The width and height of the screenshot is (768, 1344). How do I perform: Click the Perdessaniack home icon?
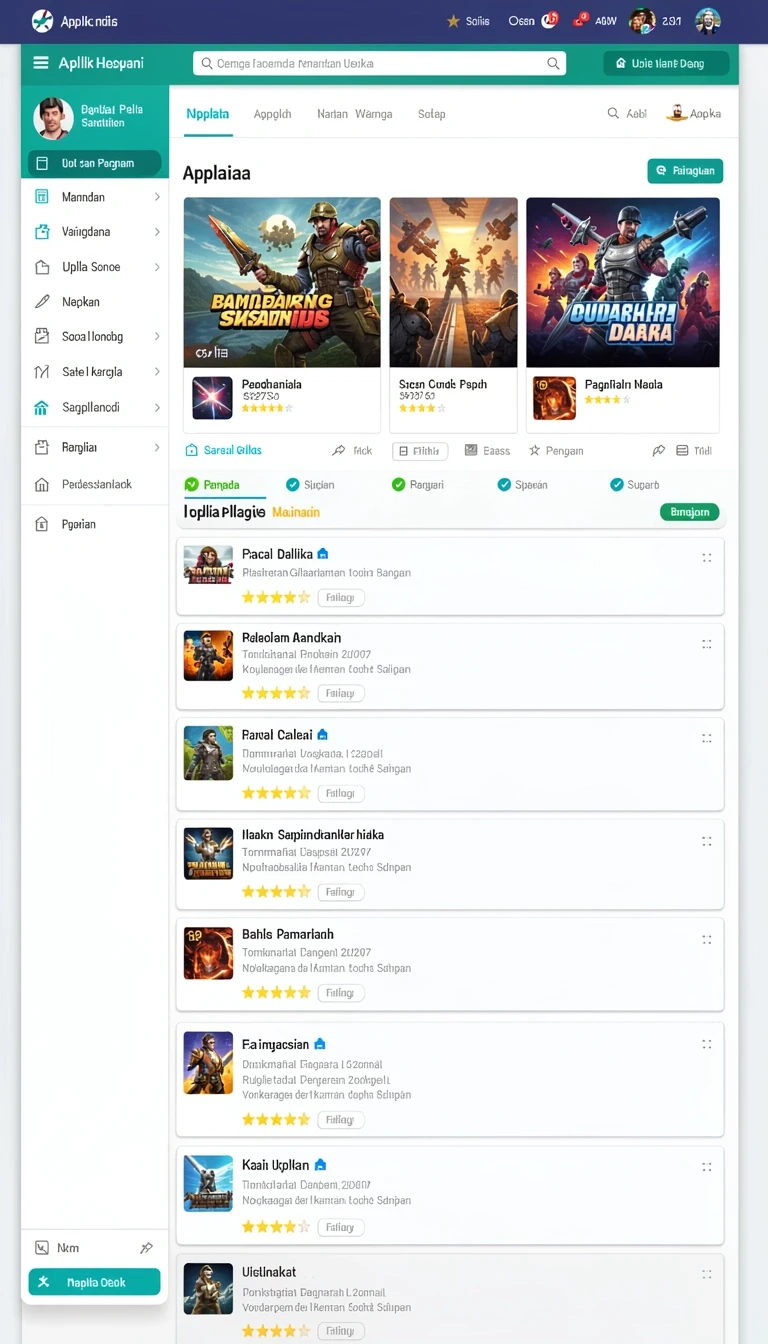42,484
